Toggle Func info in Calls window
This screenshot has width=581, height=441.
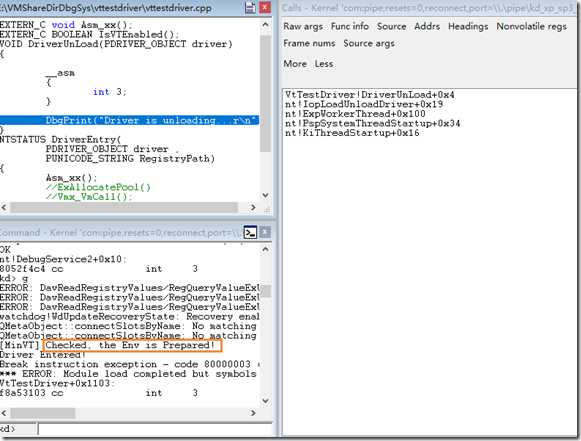(x=349, y=27)
